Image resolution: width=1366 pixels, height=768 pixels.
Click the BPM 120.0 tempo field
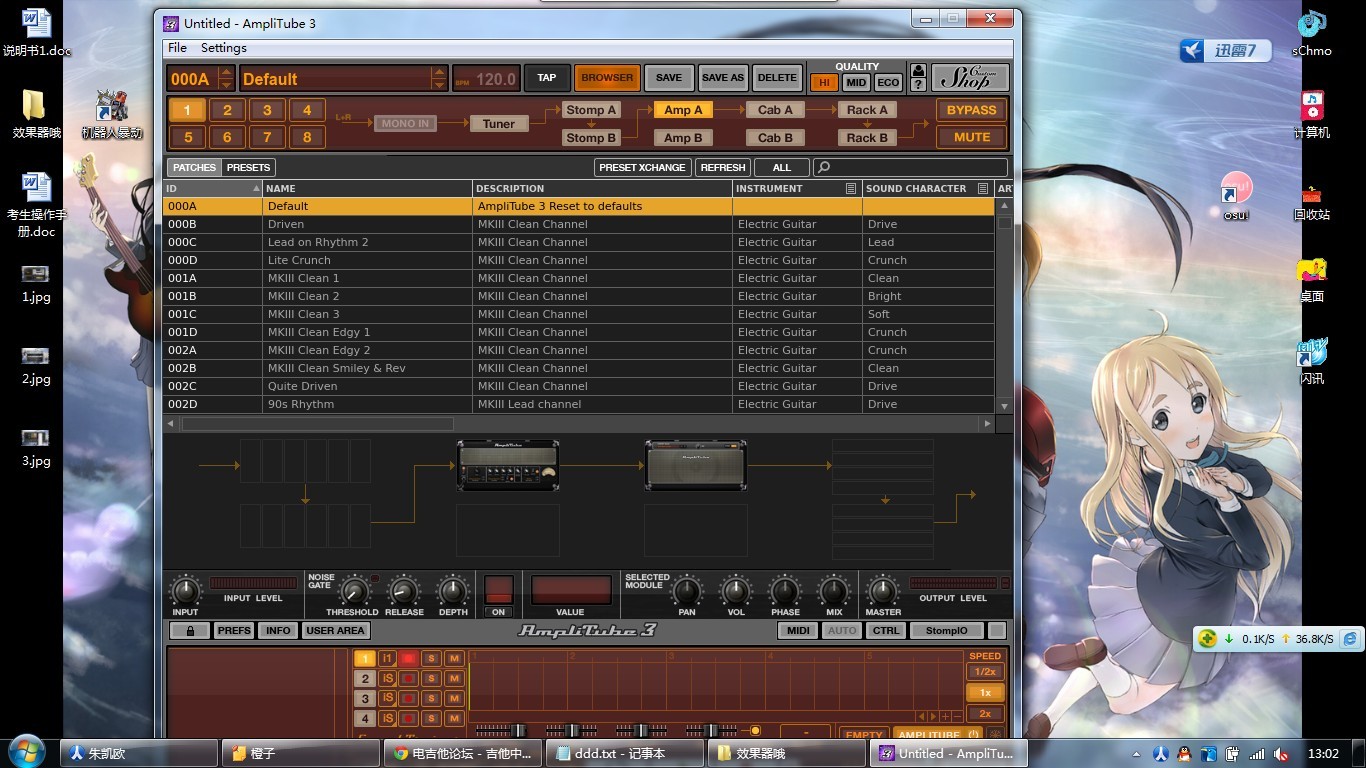pos(485,79)
